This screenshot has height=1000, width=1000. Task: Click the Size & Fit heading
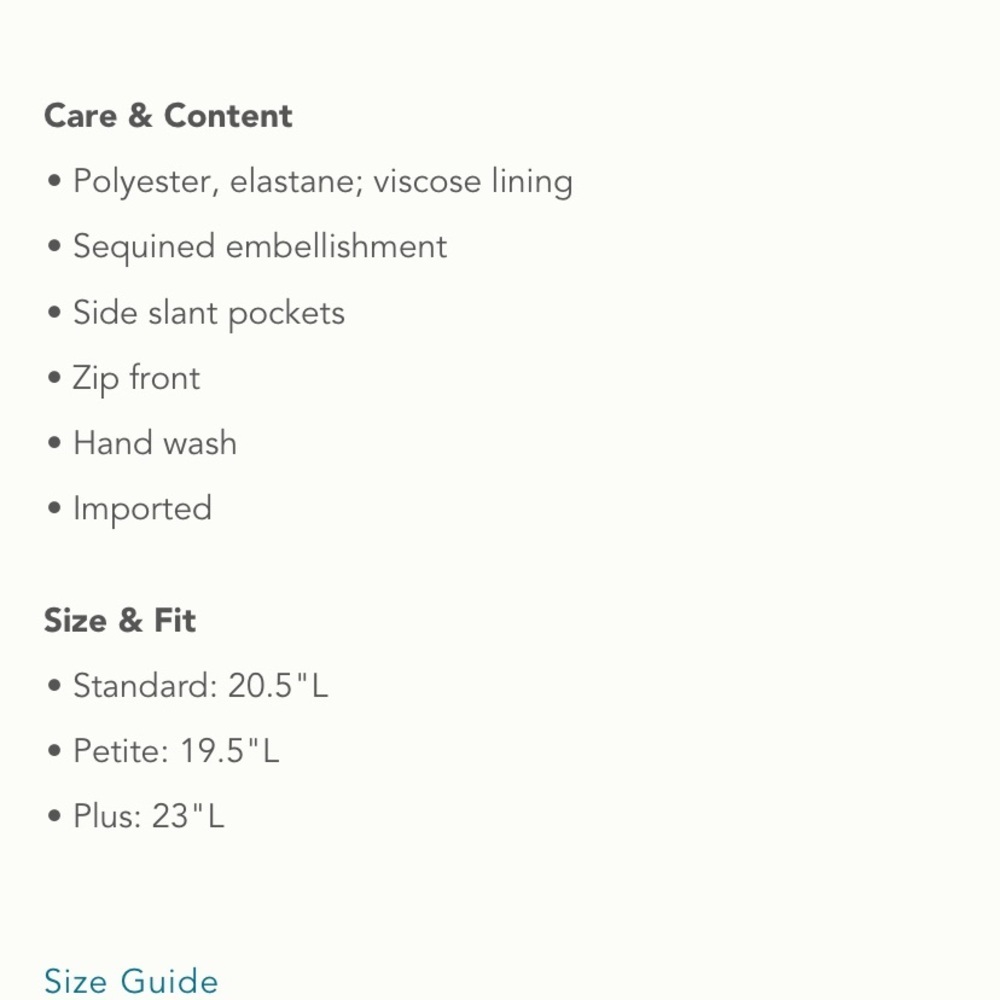[x=119, y=620]
